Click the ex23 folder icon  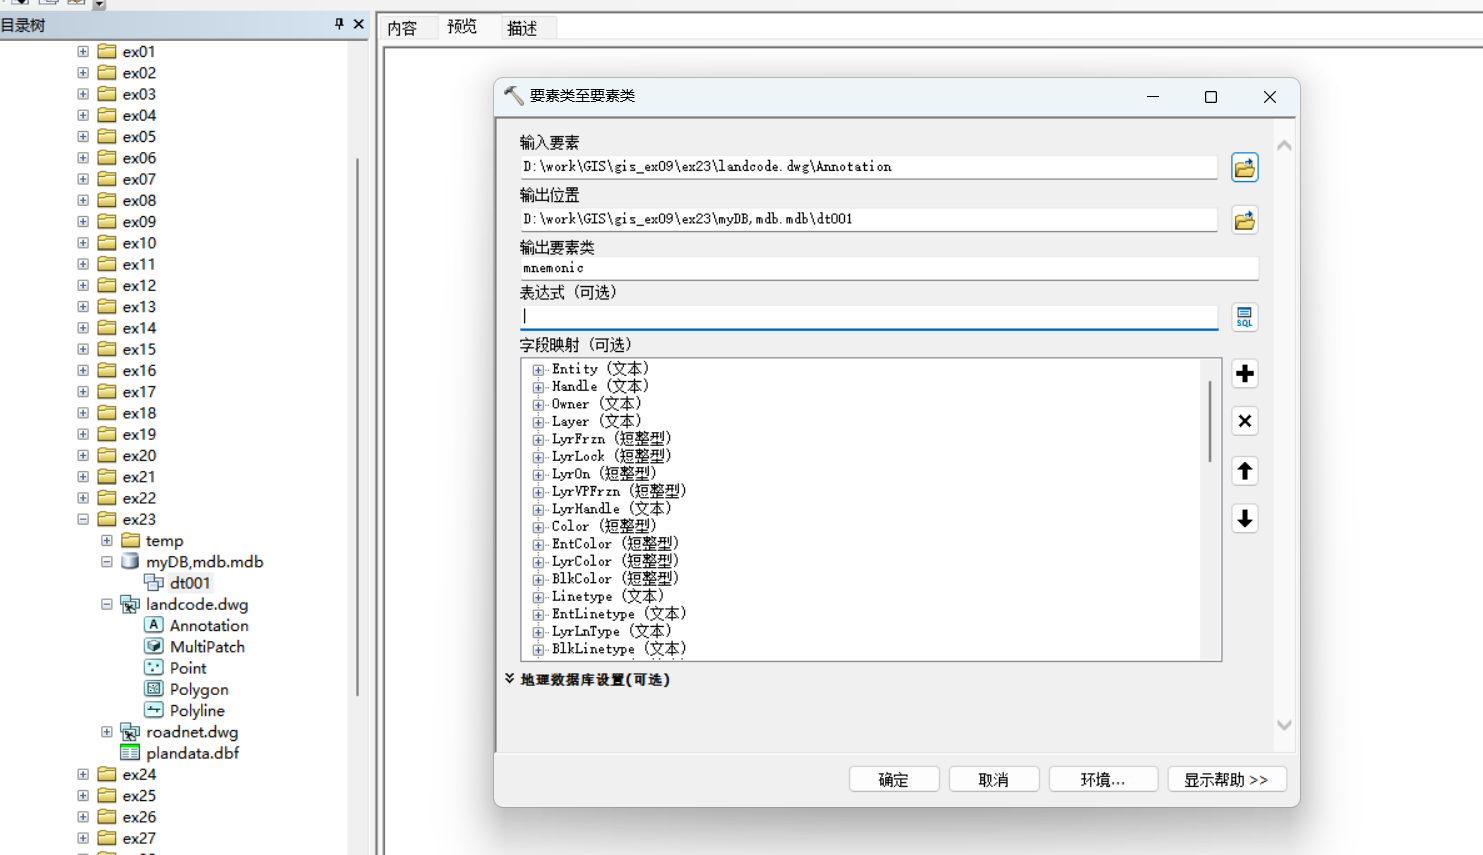pyautogui.click(x=107, y=519)
